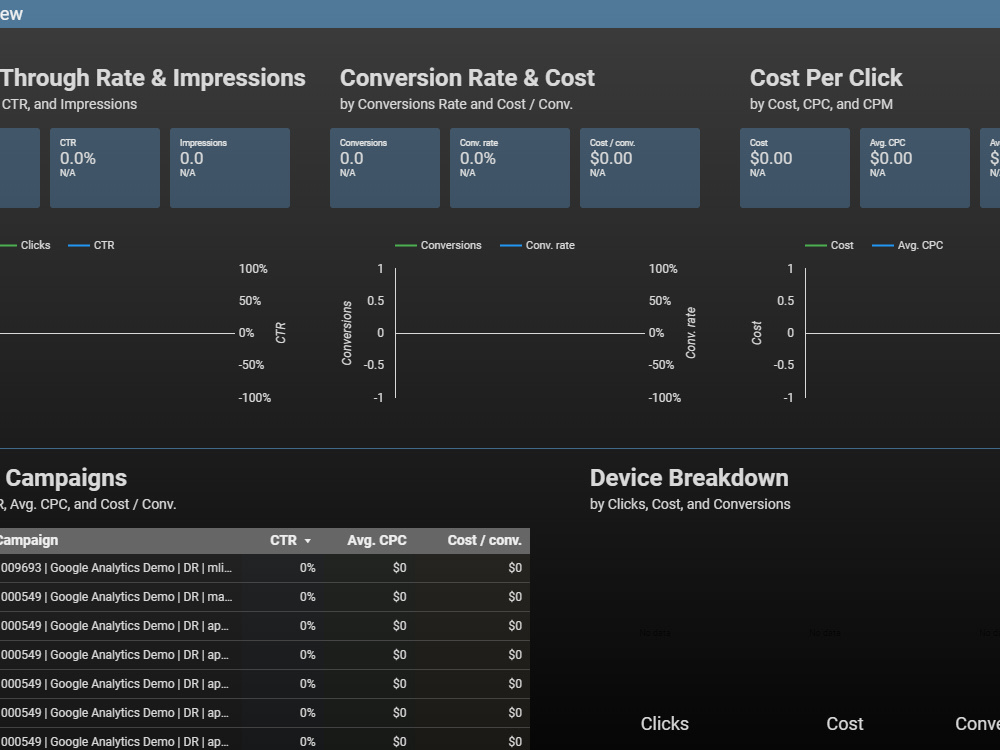This screenshot has height=750, width=1000.
Task: Toggle the Clicks legend item
Action: 25,245
